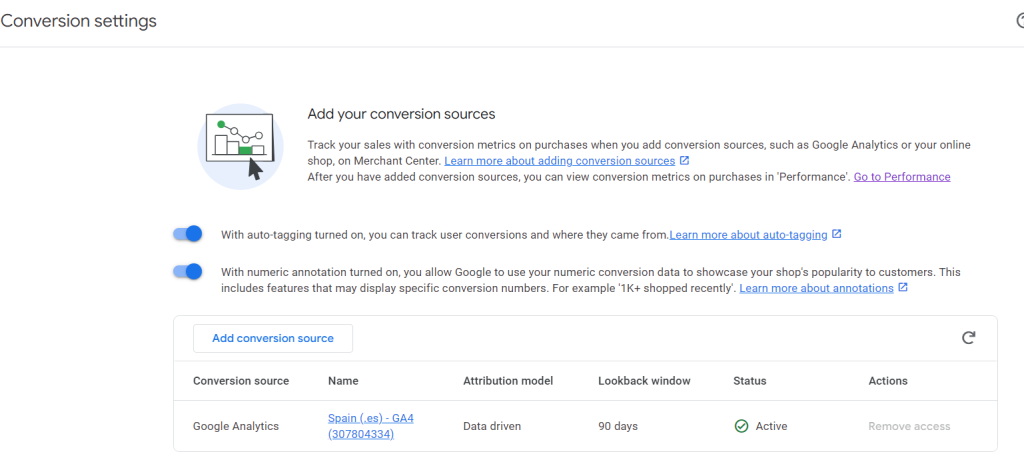Screen dimensions: 1024x462
Task: Click the Attribution model column header
Action: pyautogui.click(x=508, y=381)
